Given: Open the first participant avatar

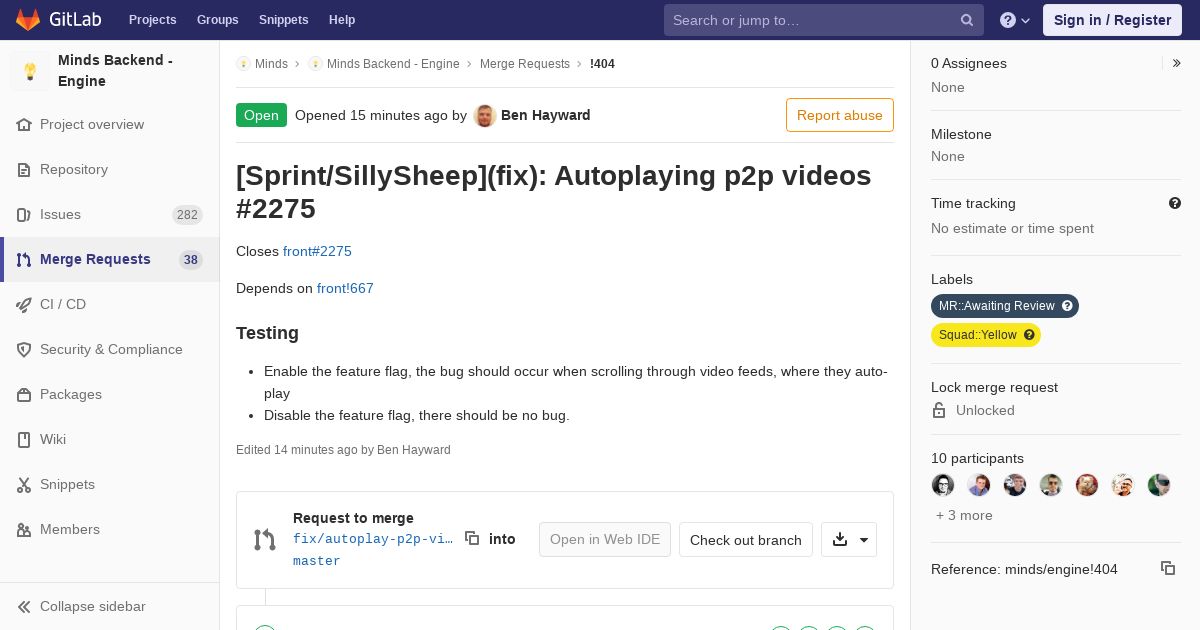Looking at the screenshot, I should click(x=943, y=485).
